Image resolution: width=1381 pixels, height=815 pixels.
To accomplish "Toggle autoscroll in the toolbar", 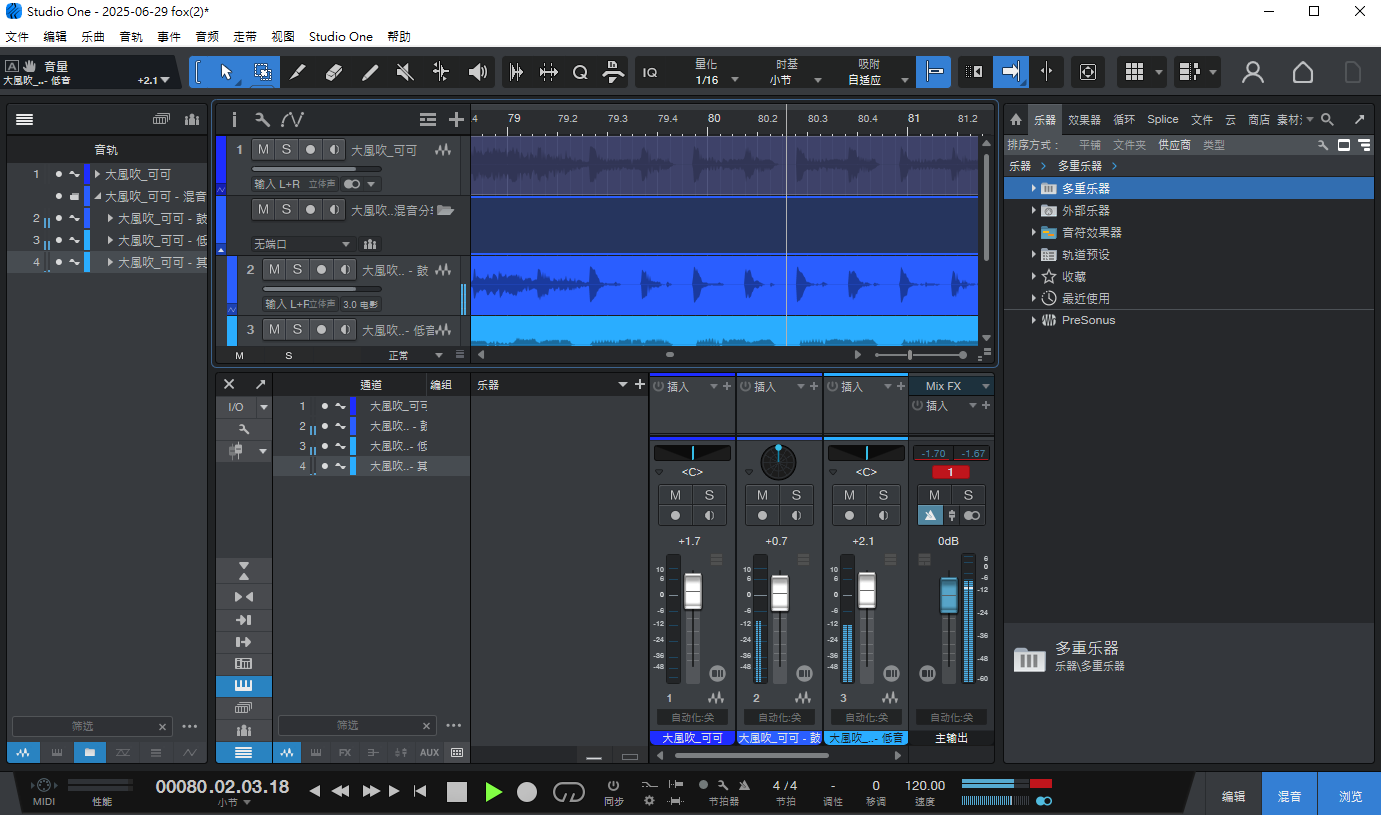I will click(1012, 72).
